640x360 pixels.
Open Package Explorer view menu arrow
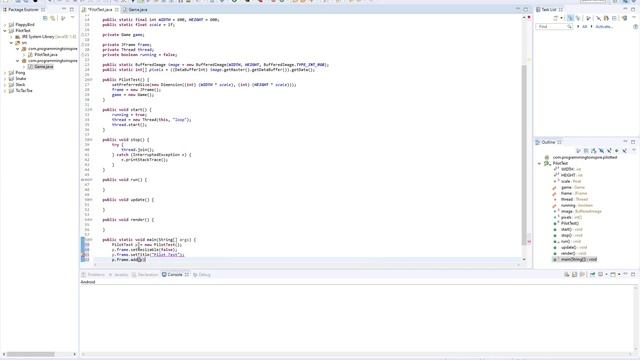coord(72,18)
